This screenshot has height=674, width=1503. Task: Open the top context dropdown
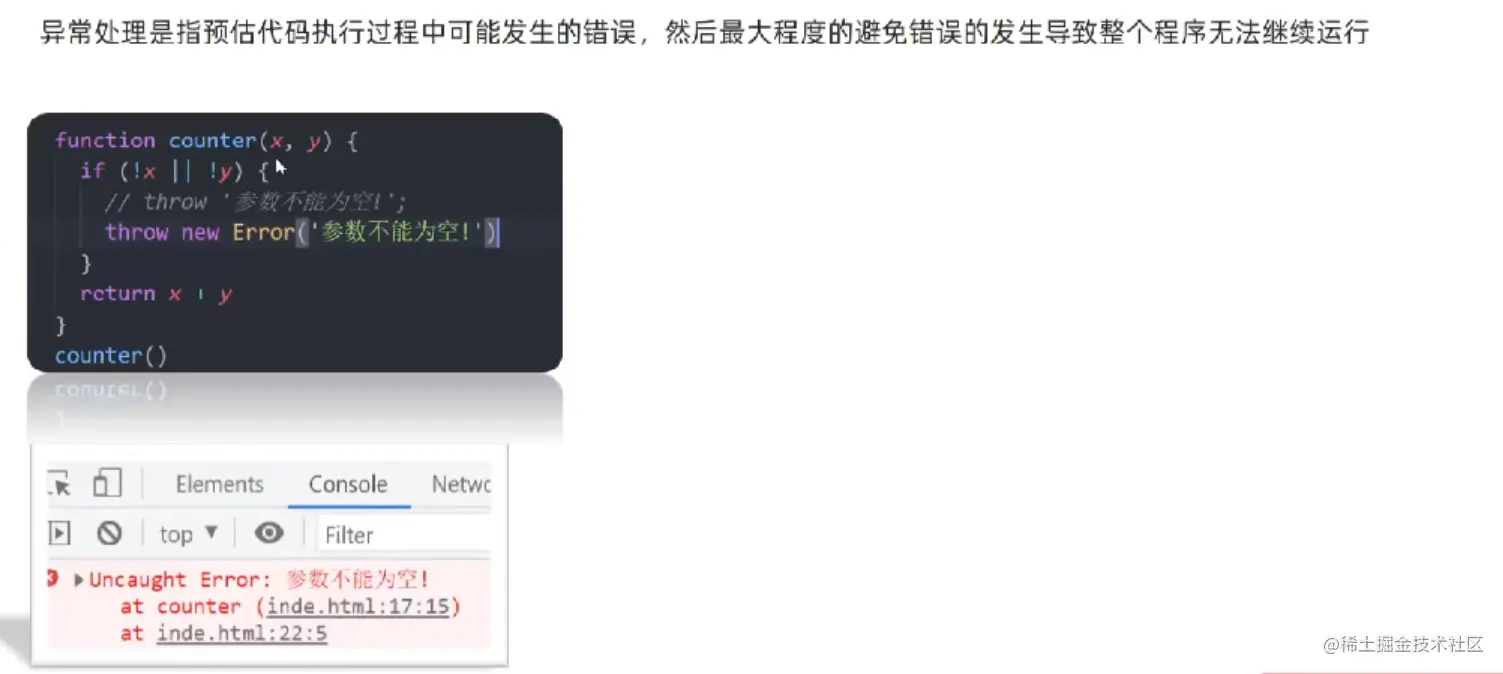[x=188, y=534]
